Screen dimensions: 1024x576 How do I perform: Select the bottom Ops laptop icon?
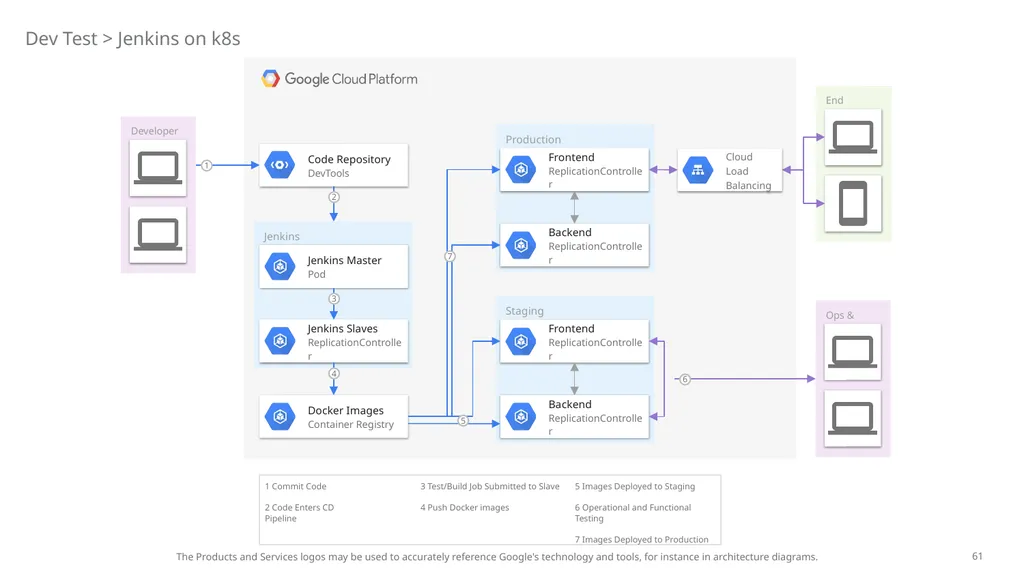(853, 419)
